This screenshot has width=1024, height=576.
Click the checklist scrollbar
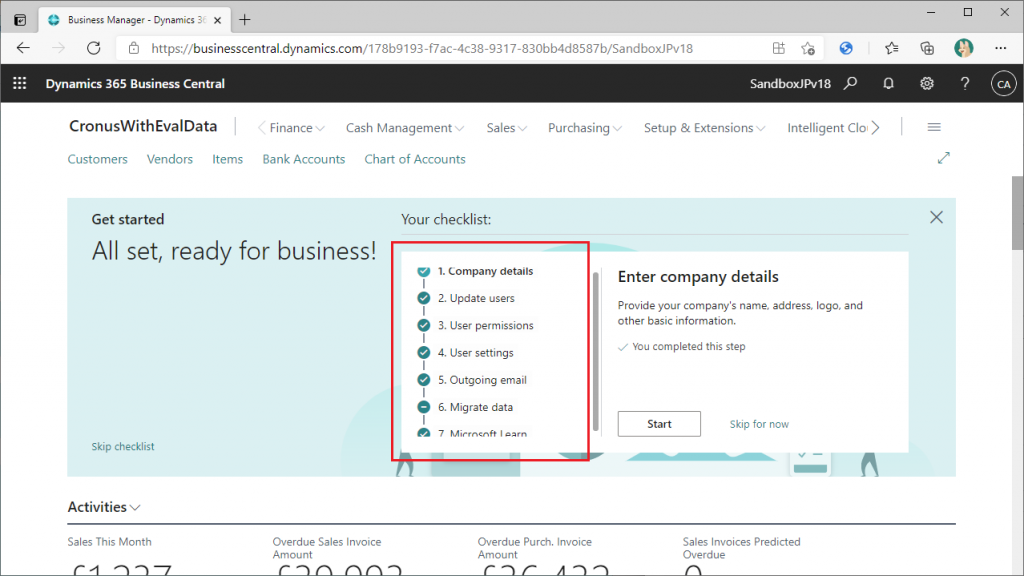point(596,351)
